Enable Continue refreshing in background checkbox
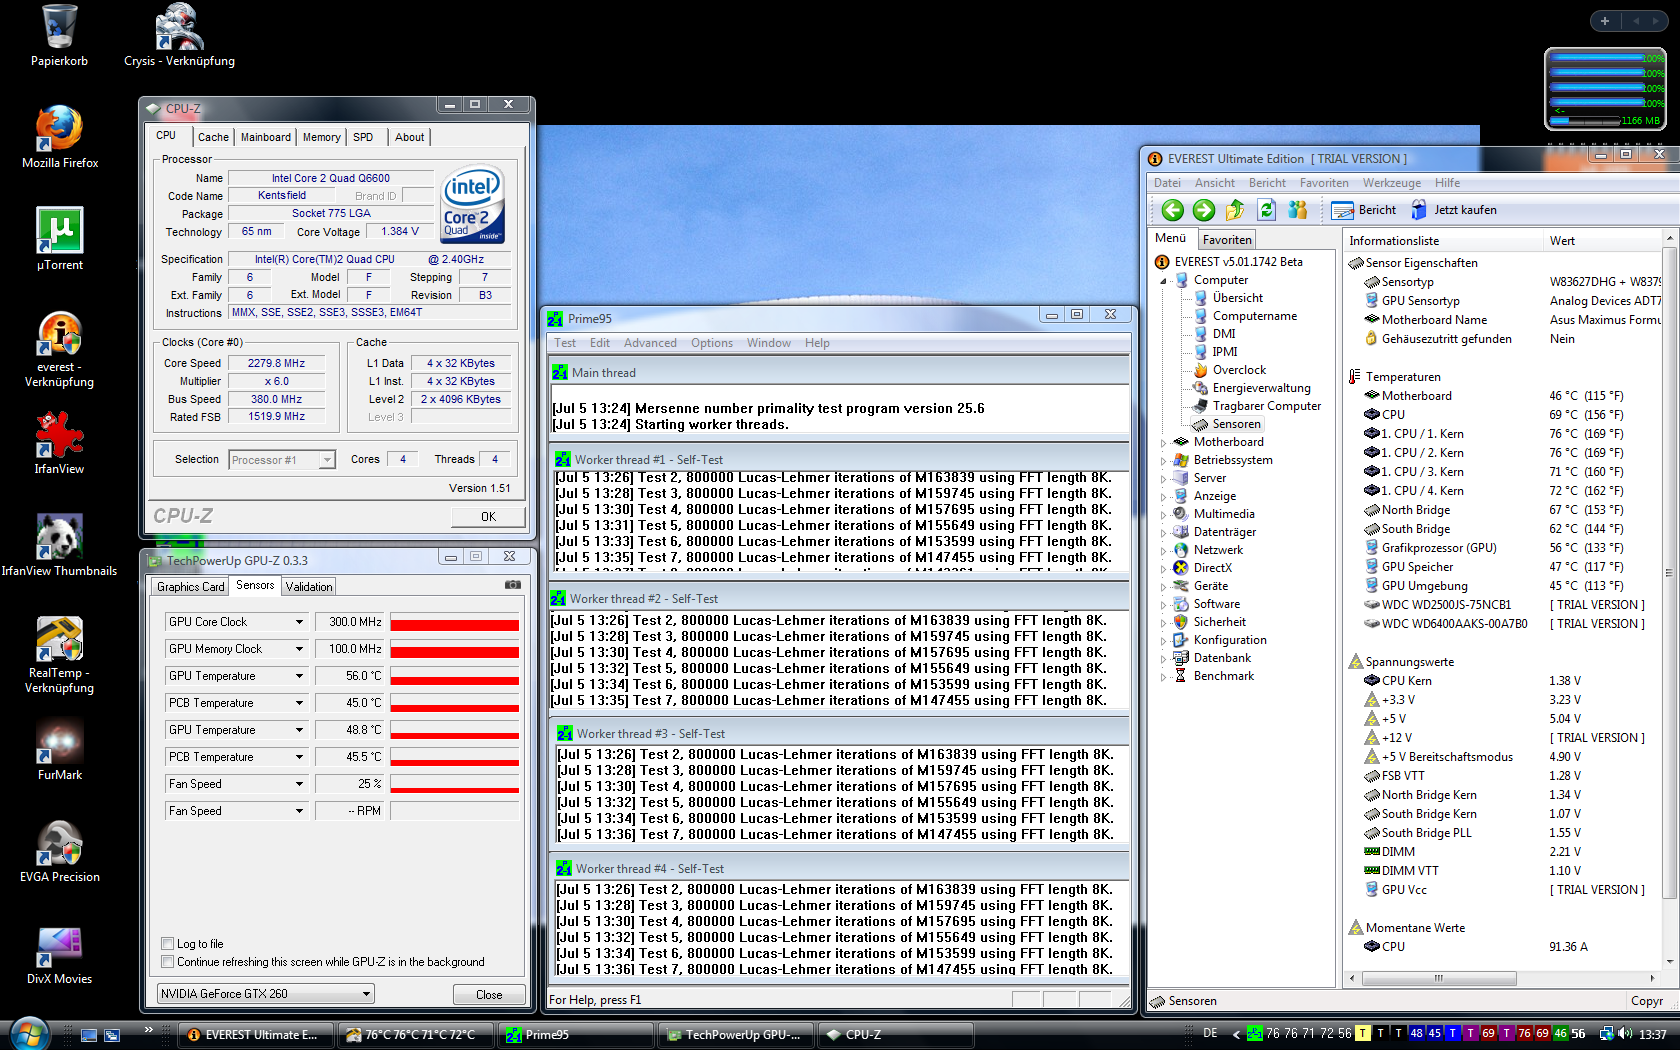The height and width of the screenshot is (1050, 1680). tap(168, 962)
